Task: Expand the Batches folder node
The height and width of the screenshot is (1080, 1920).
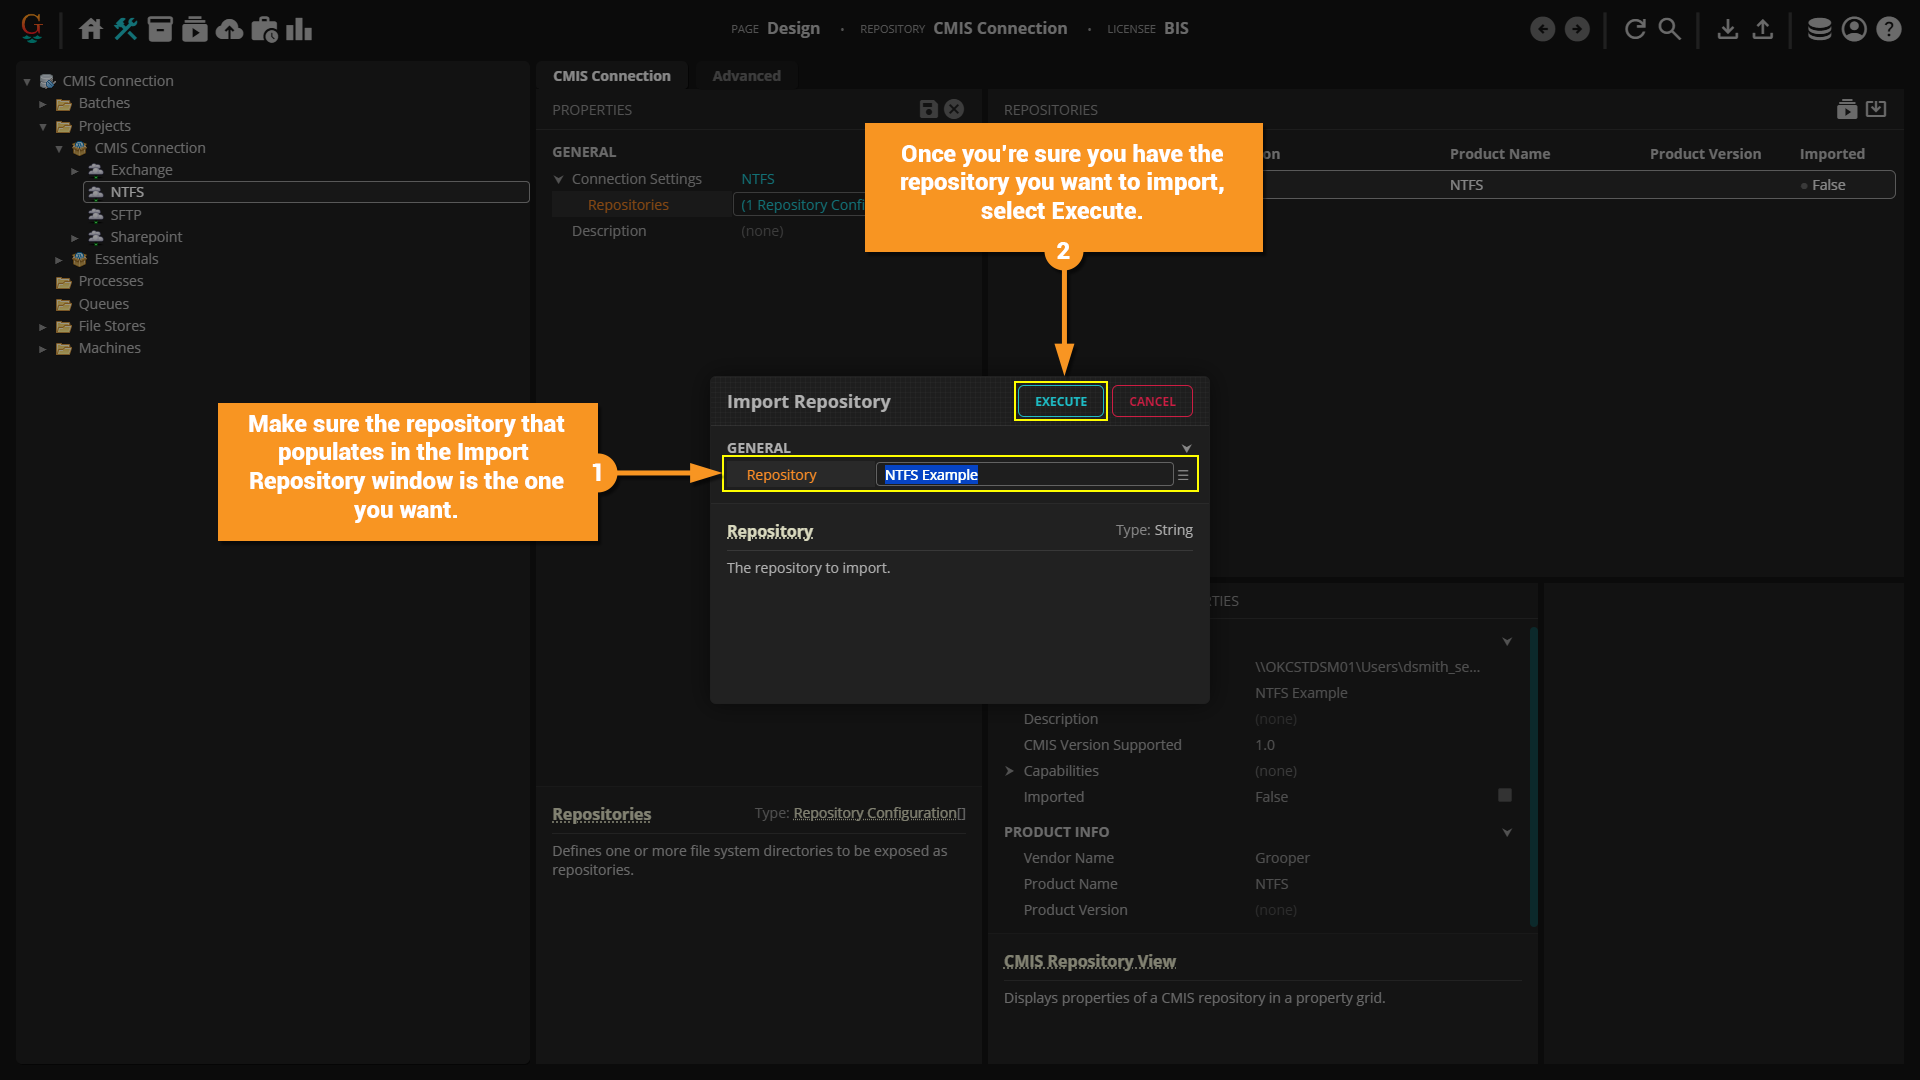Action: pos(43,104)
